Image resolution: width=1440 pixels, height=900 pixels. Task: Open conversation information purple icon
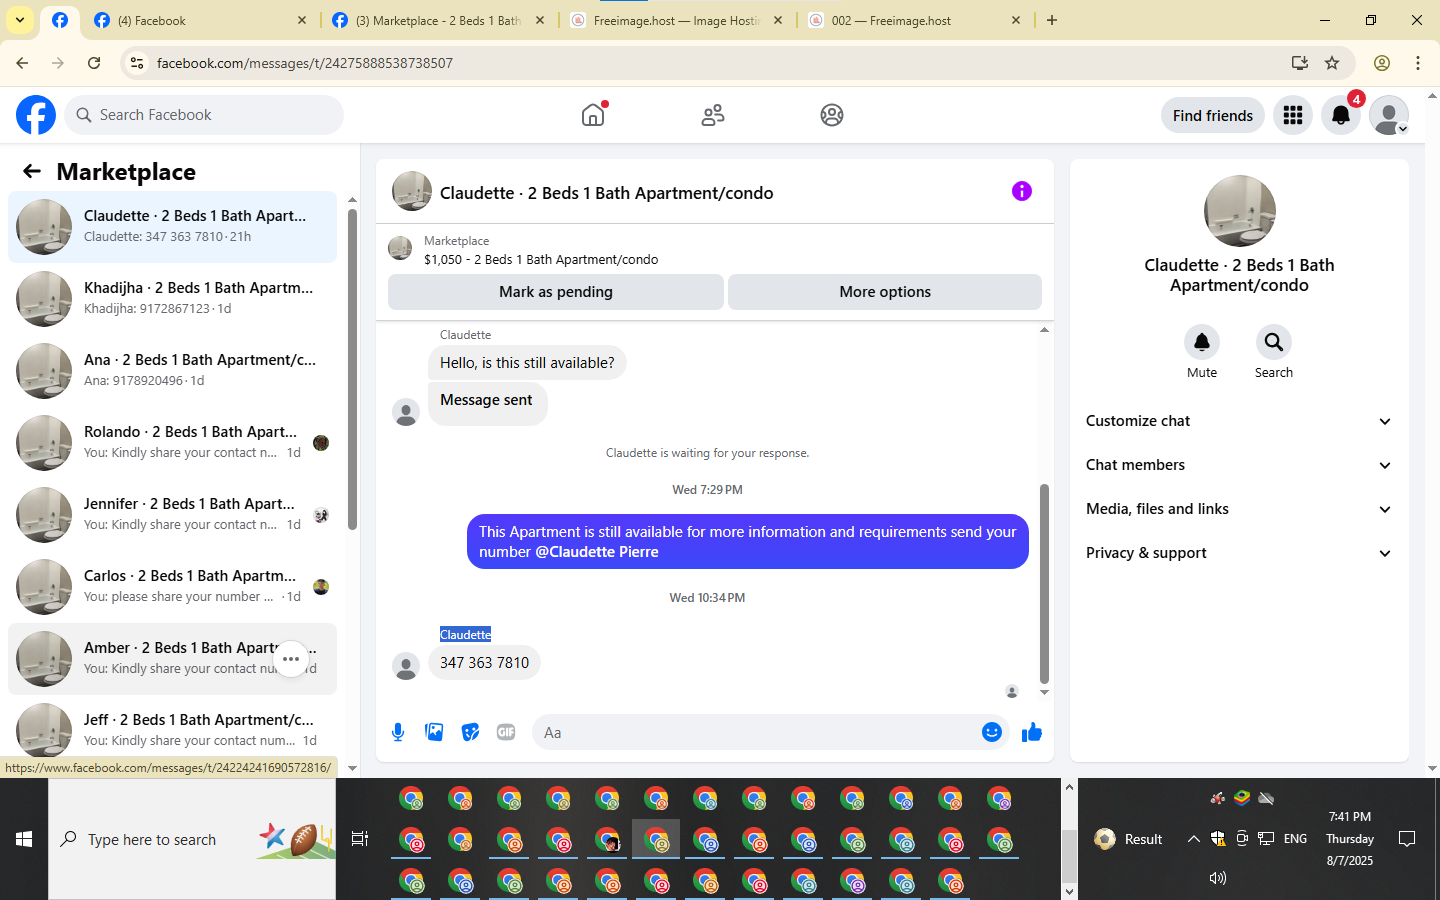pos(1021,191)
